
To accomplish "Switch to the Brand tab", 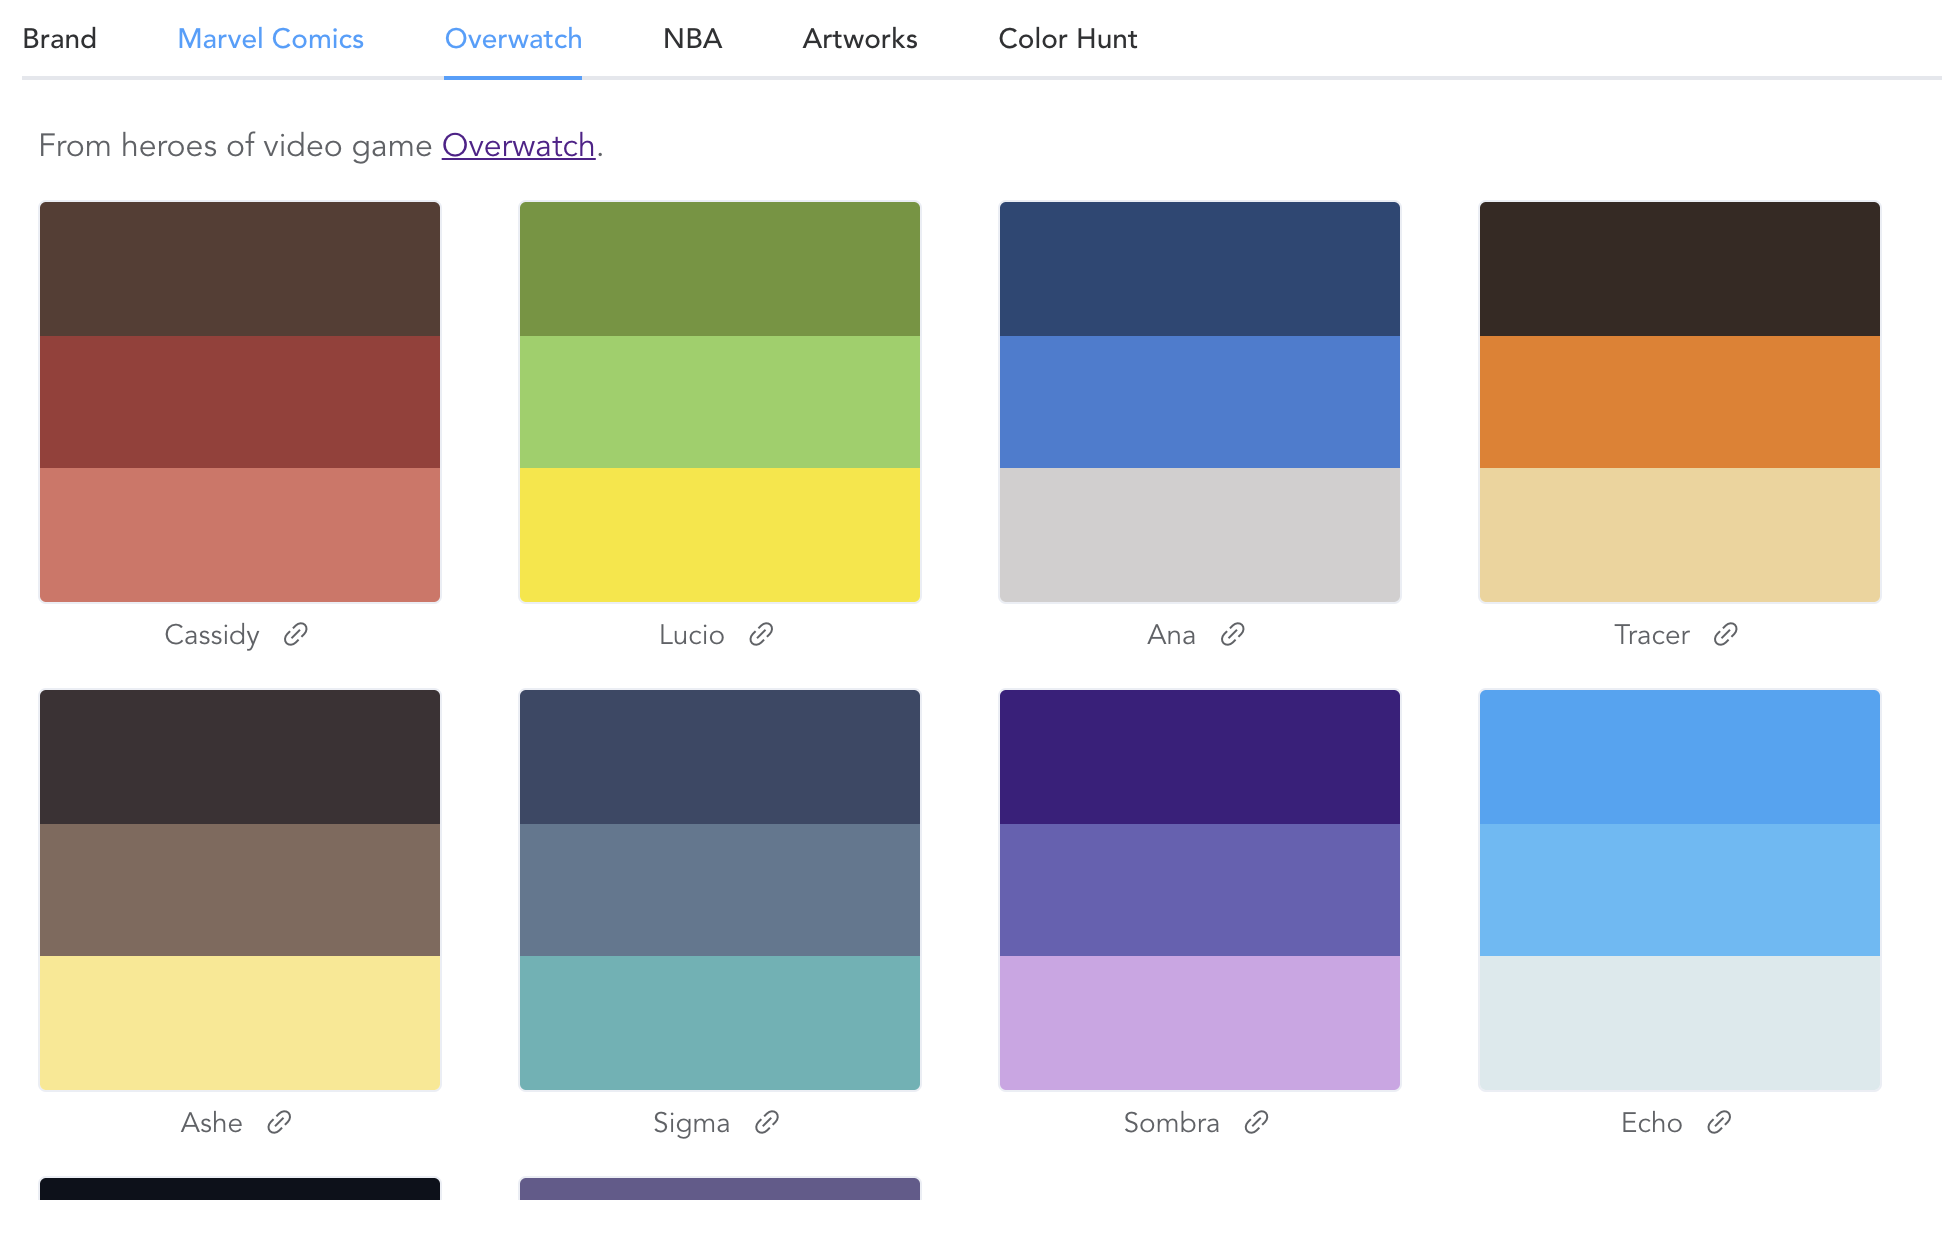I will click(60, 39).
